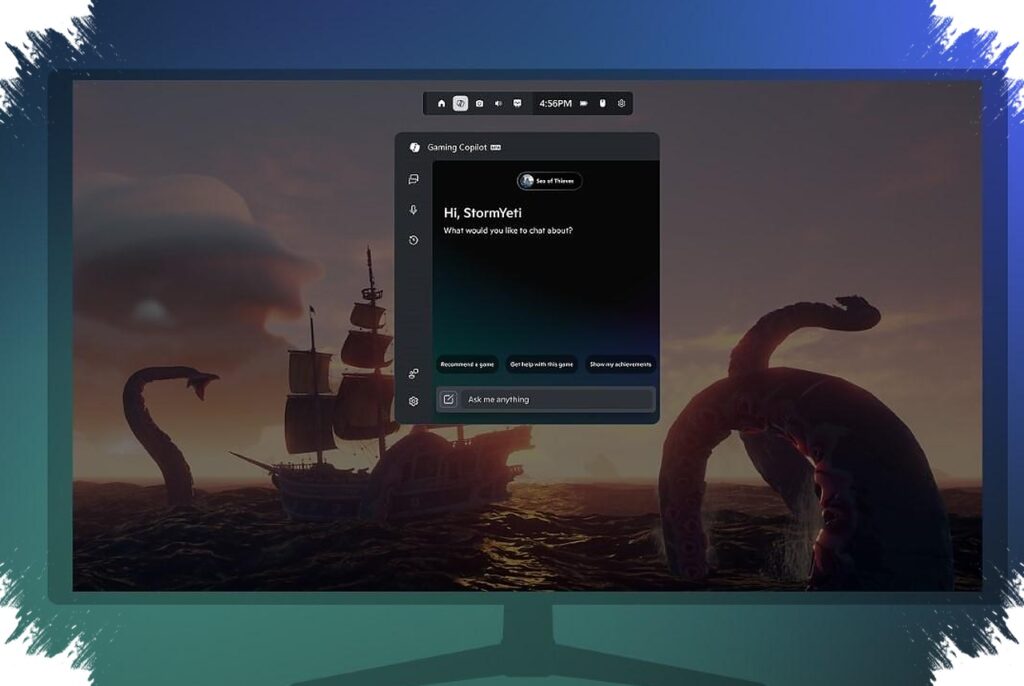Click the Gaming Copilot title text
Image resolution: width=1024 pixels, height=686 pixels.
tap(456, 148)
